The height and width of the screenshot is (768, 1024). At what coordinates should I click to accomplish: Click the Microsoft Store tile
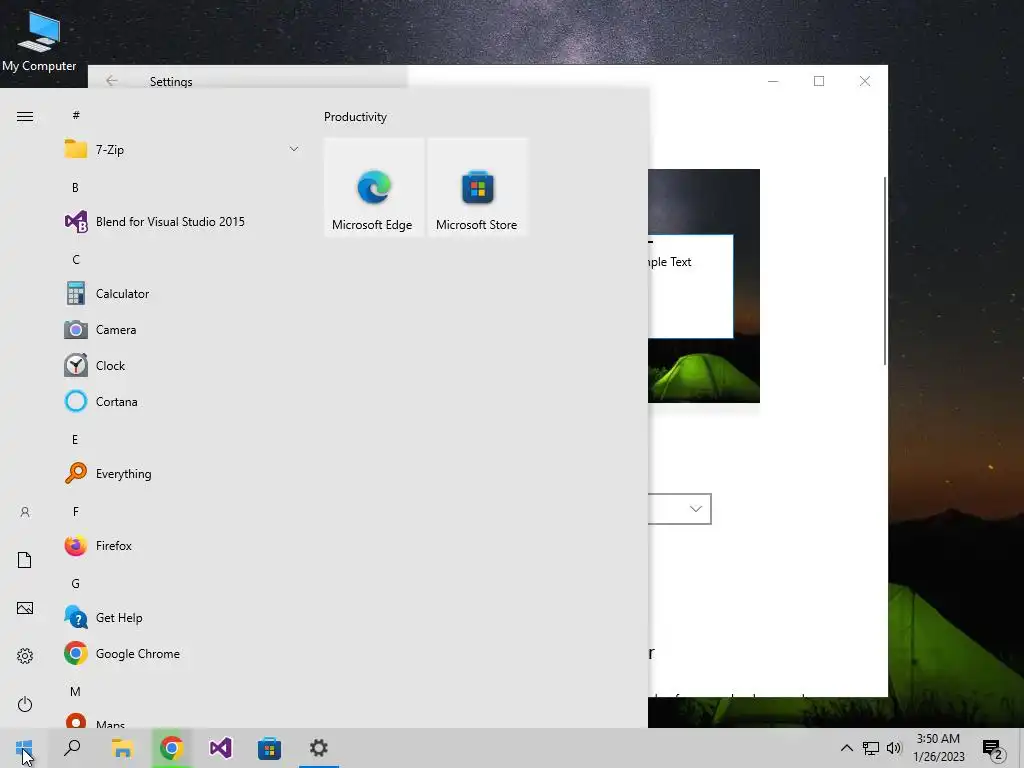[477, 187]
